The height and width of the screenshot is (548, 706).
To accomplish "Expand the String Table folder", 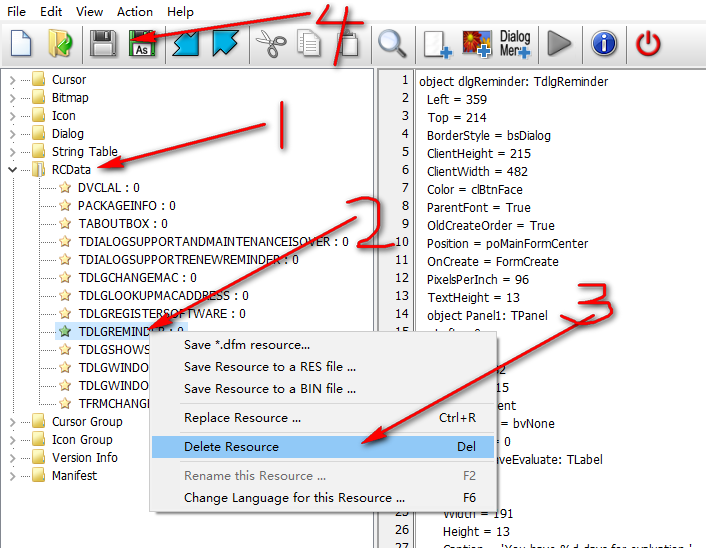I will [13, 152].
